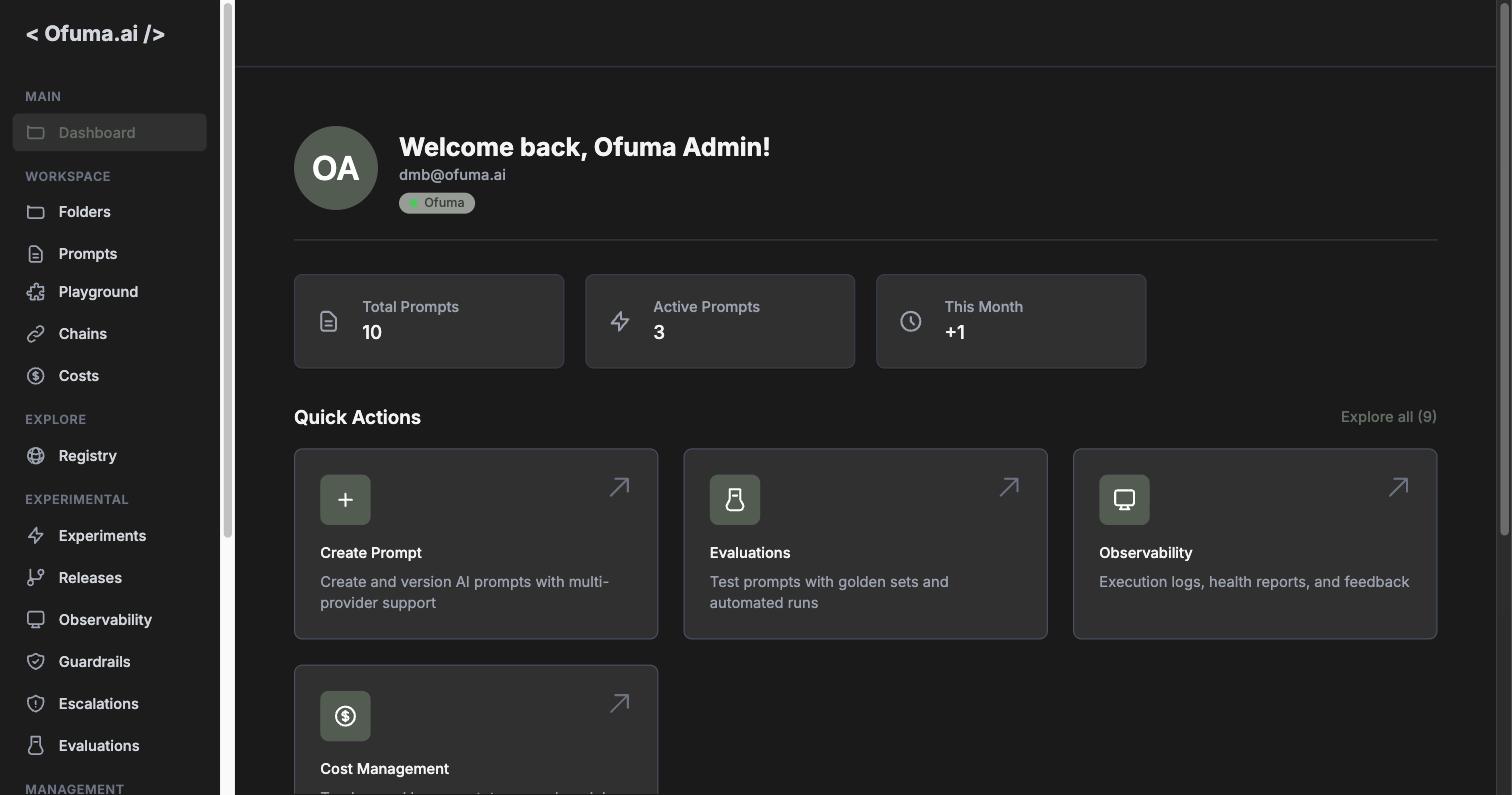1512x795 pixels.
Task: Click the Costs dollar icon in sidebar
Action: coord(36,376)
